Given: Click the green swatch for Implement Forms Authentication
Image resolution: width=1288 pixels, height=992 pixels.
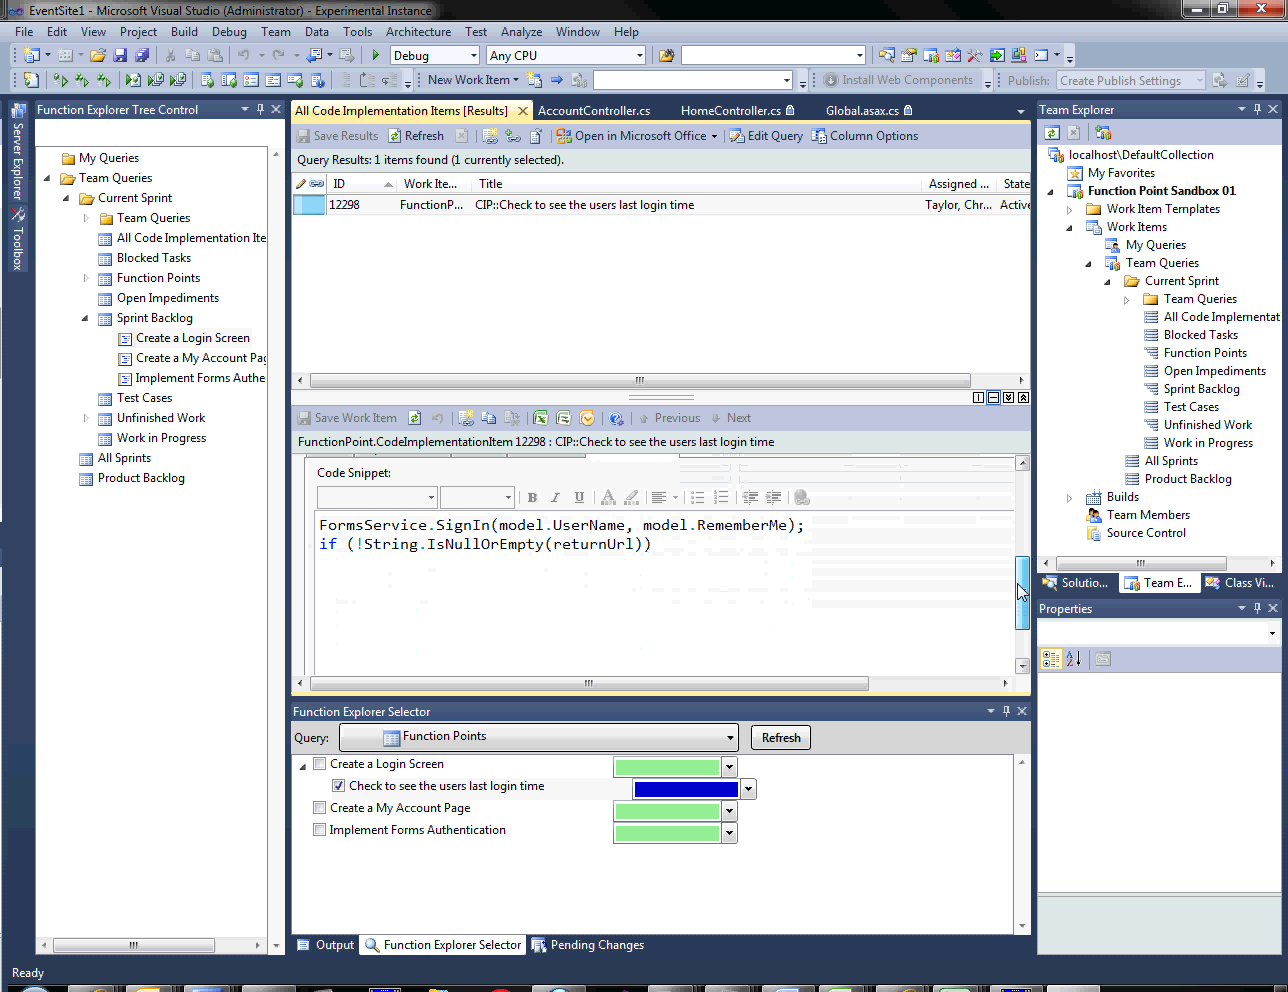Looking at the screenshot, I should [x=667, y=833].
